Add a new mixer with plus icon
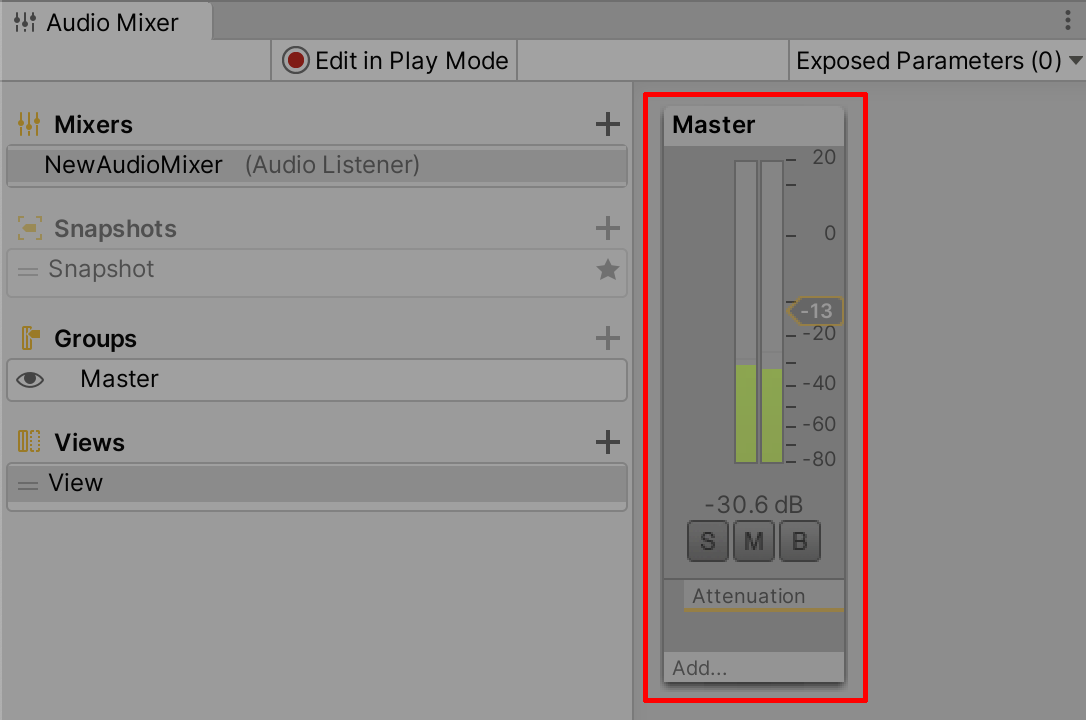This screenshot has height=720, width=1086. point(607,125)
